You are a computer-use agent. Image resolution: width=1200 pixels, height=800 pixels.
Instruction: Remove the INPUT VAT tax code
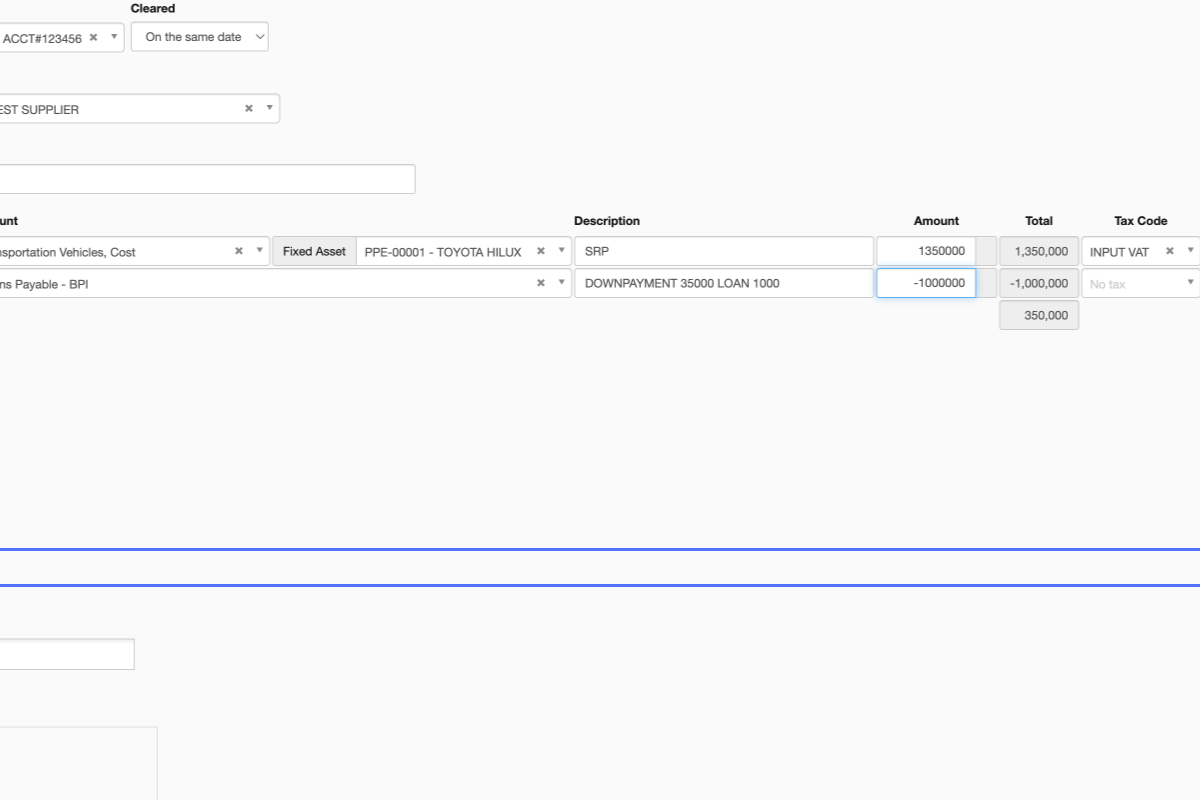(1169, 252)
